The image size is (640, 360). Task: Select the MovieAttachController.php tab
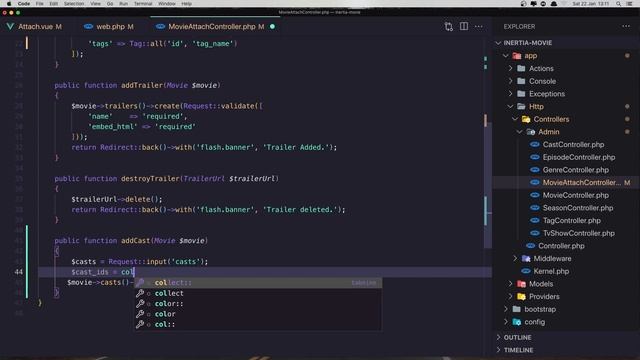(216, 27)
